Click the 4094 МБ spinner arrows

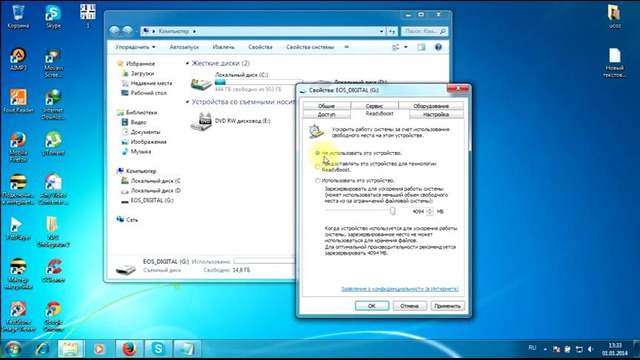[430, 211]
